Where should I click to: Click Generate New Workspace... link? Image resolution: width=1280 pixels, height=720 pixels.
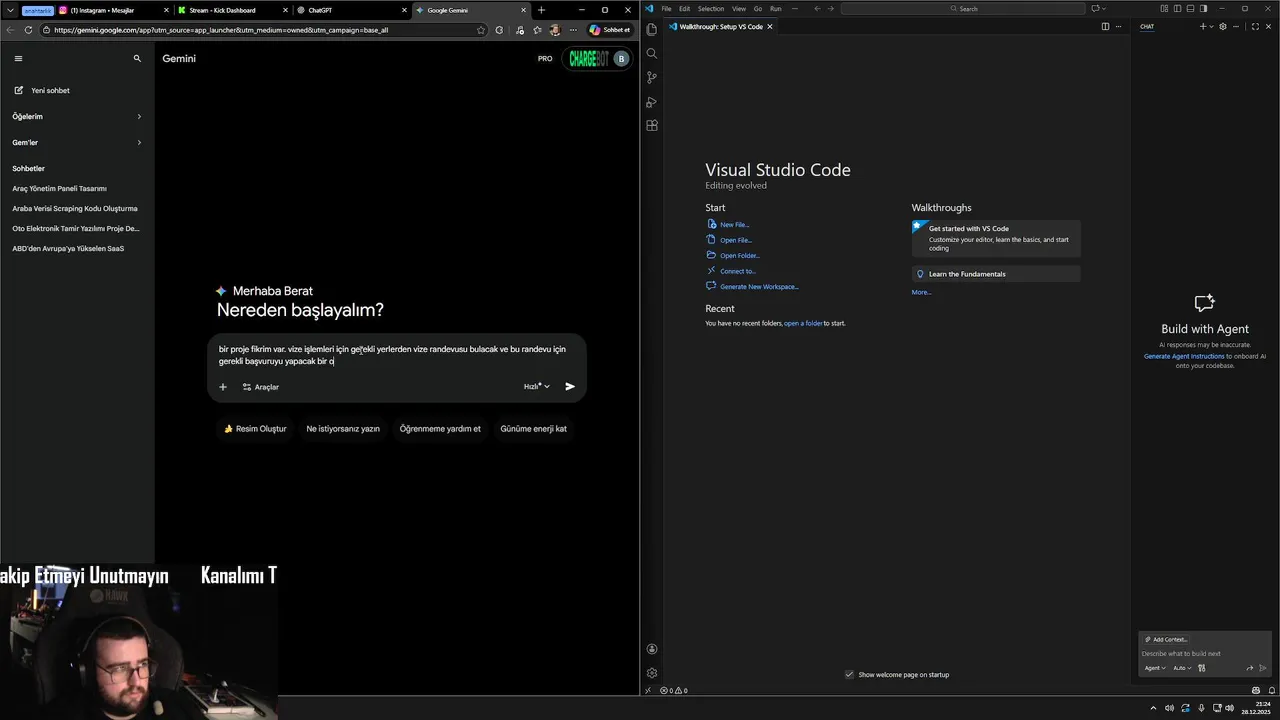click(759, 287)
